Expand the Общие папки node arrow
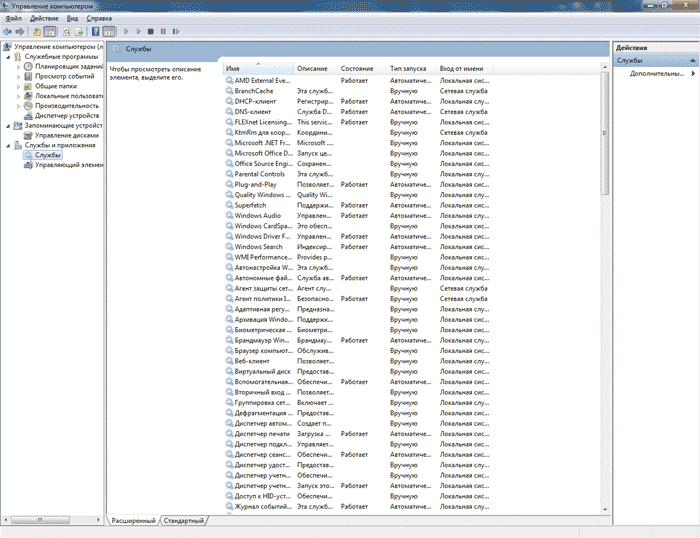The width and height of the screenshot is (700, 538). (x=18, y=87)
